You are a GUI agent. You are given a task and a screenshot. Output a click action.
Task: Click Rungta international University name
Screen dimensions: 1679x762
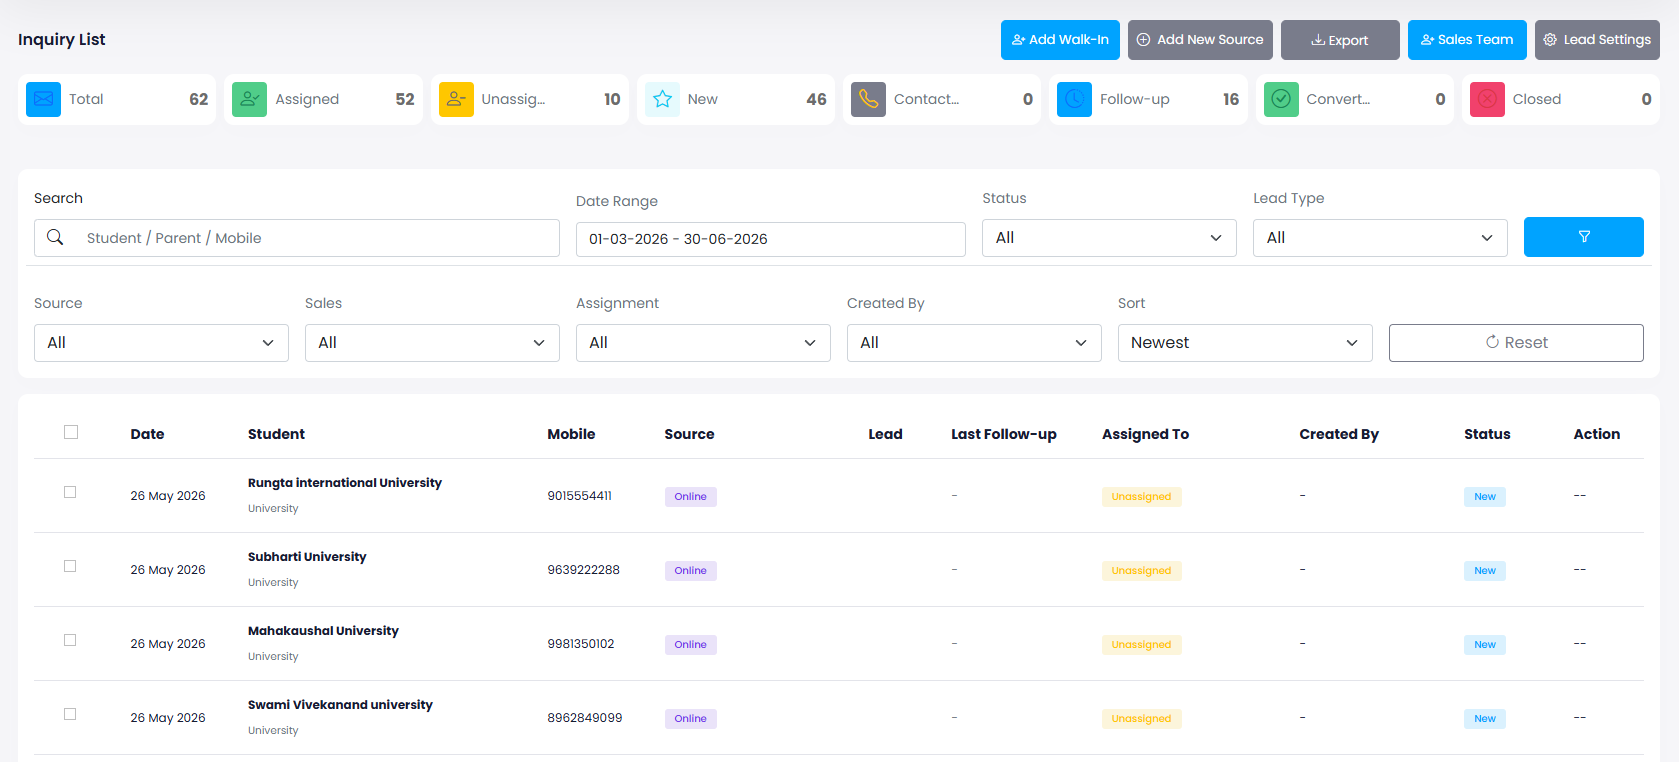345,483
